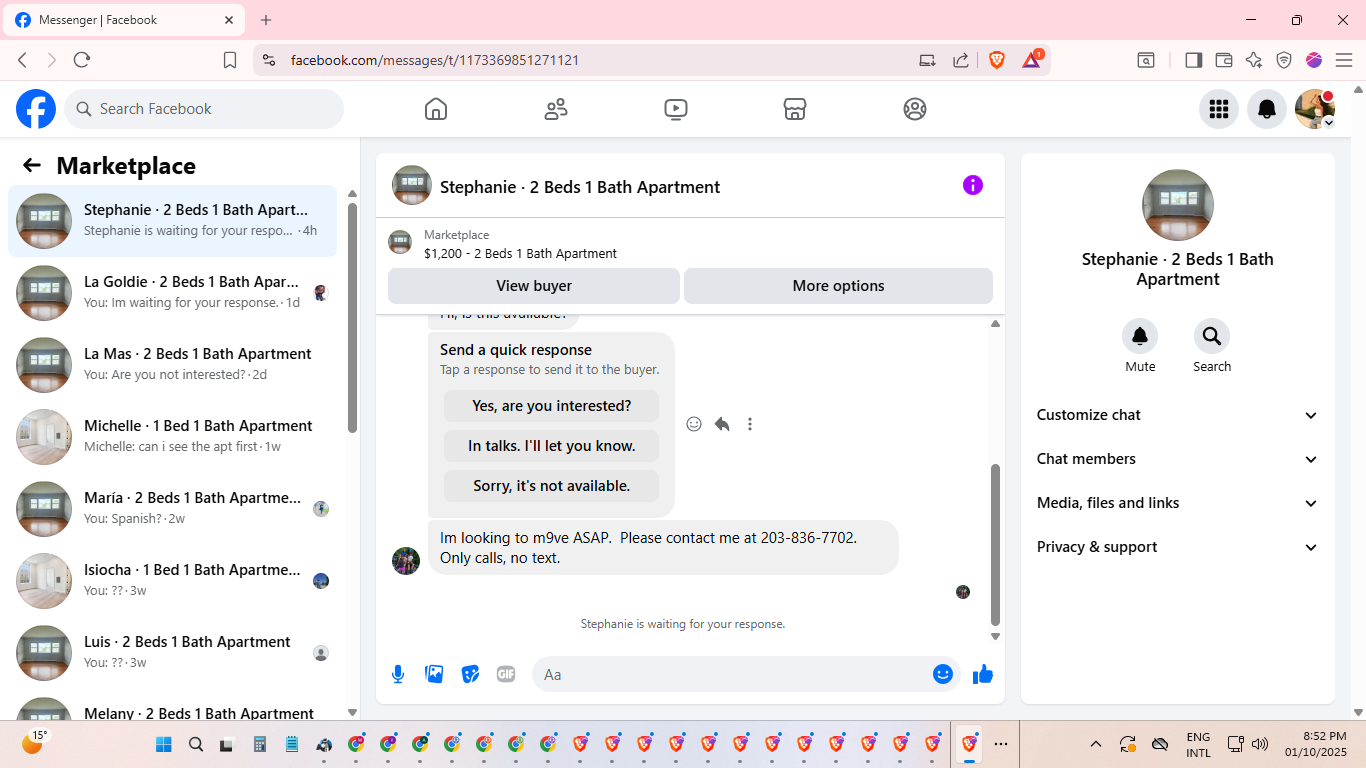Open the account profile picture menu

pyautogui.click(x=1315, y=109)
